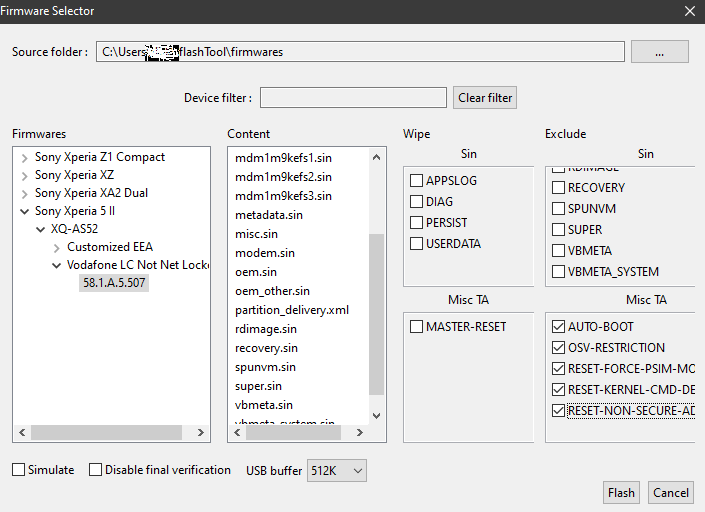The height and width of the screenshot is (512, 705).
Task: Open source folder browse (...) button
Action: [x=660, y=52]
